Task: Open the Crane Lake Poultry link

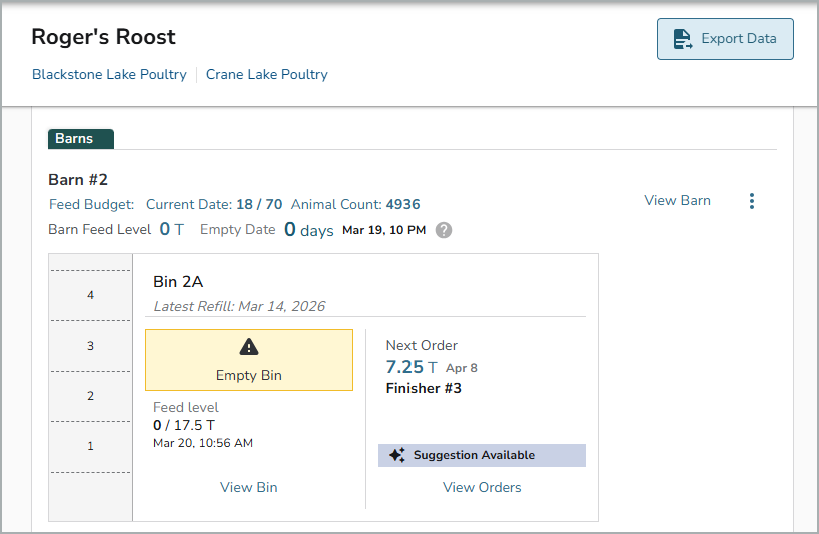Action: coord(267,74)
